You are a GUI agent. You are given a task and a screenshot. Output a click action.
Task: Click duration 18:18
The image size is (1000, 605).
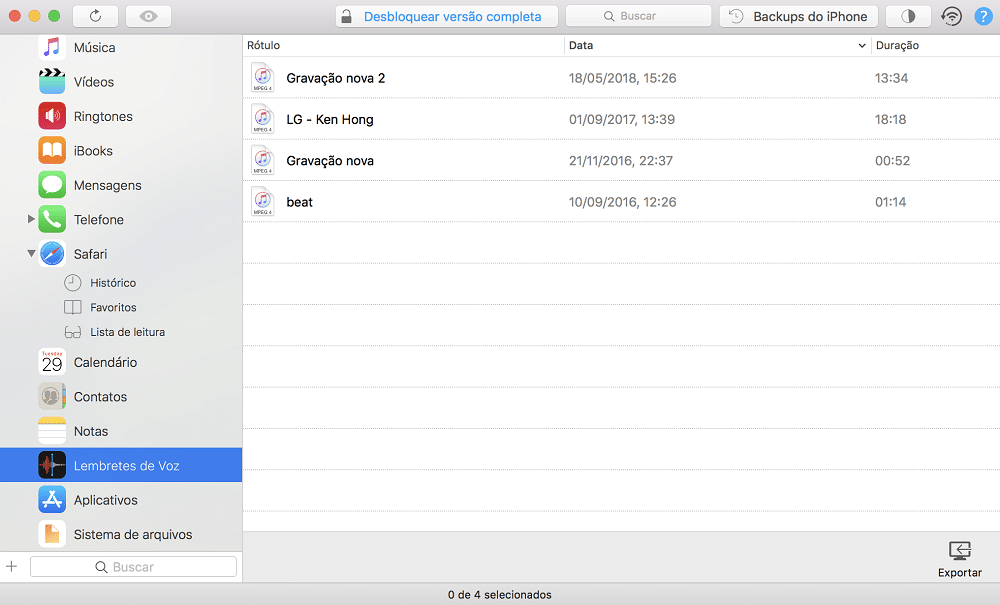[890, 119]
